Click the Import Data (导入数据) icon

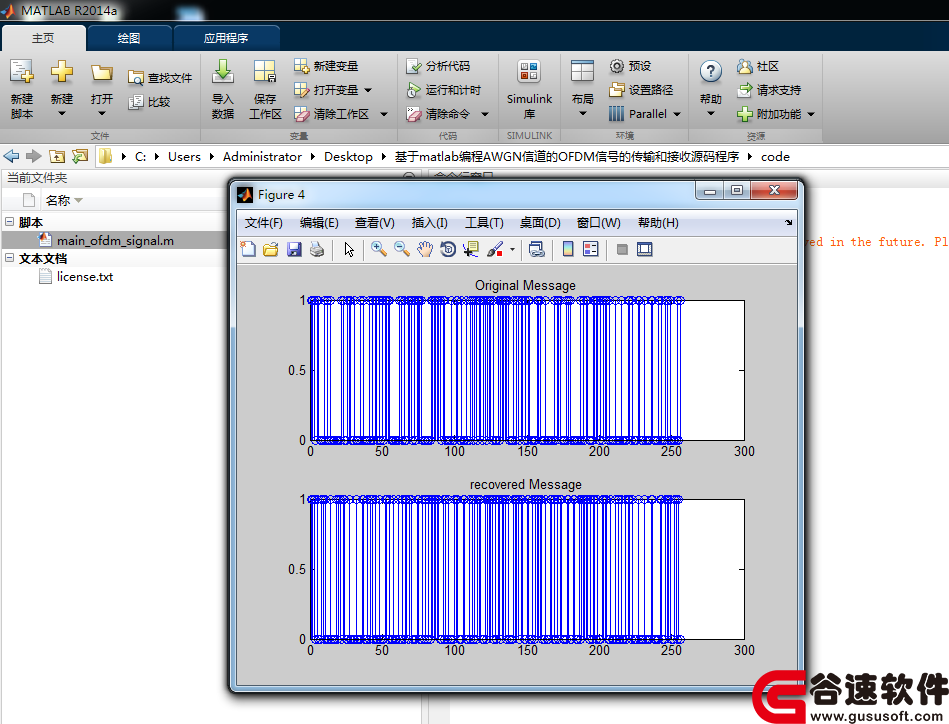point(223,72)
